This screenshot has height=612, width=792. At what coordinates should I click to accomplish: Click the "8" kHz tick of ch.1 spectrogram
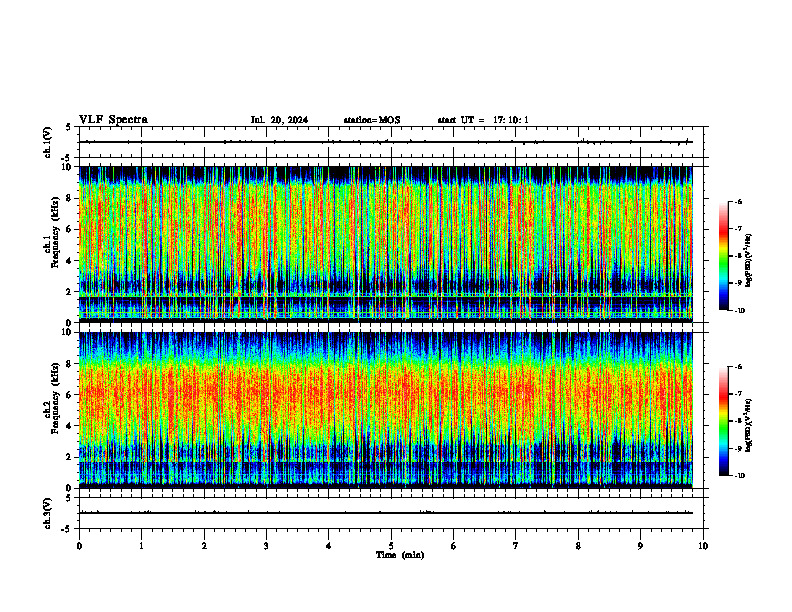point(70,198)
